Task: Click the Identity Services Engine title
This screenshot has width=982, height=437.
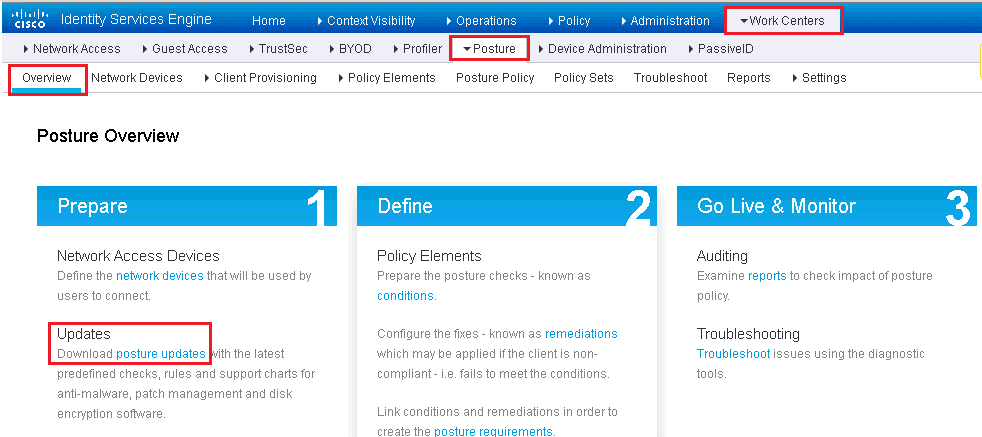Action: click(x=136, y=19)
